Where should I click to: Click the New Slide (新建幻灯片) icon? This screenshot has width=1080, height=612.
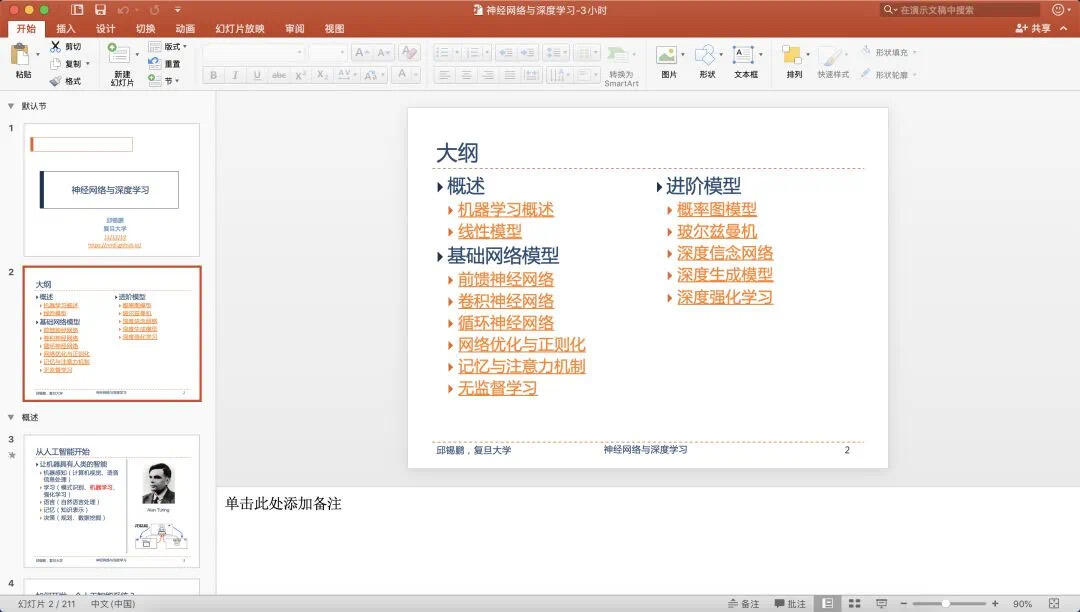[119, 55]
